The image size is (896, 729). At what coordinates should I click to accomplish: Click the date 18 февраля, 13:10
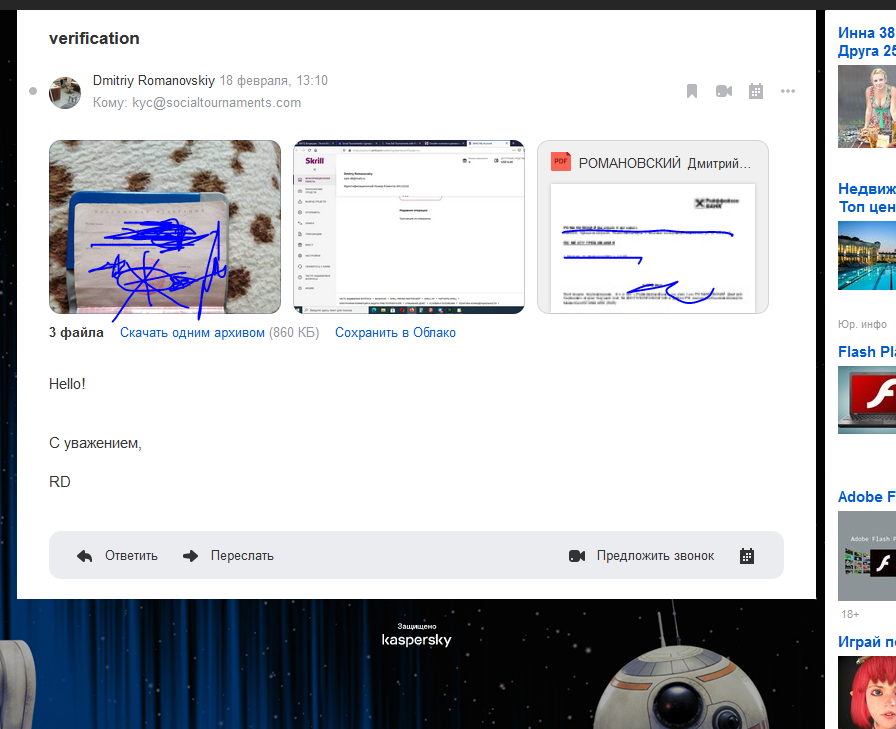[274, 81]
